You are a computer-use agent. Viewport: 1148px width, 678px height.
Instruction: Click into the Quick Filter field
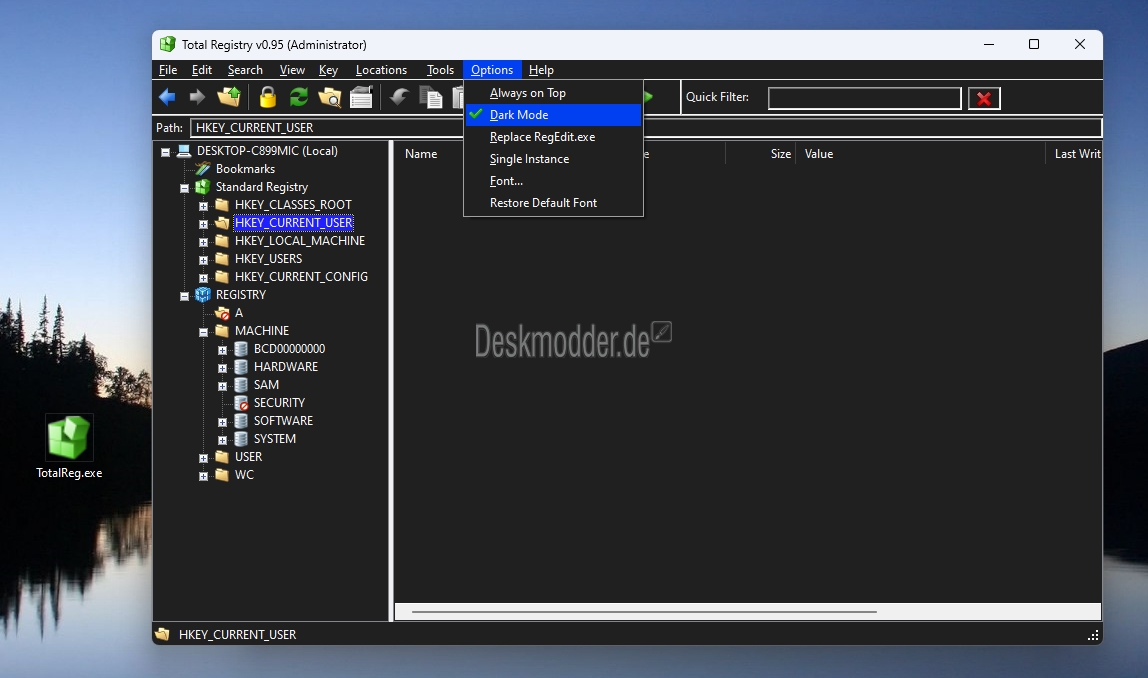865,98
